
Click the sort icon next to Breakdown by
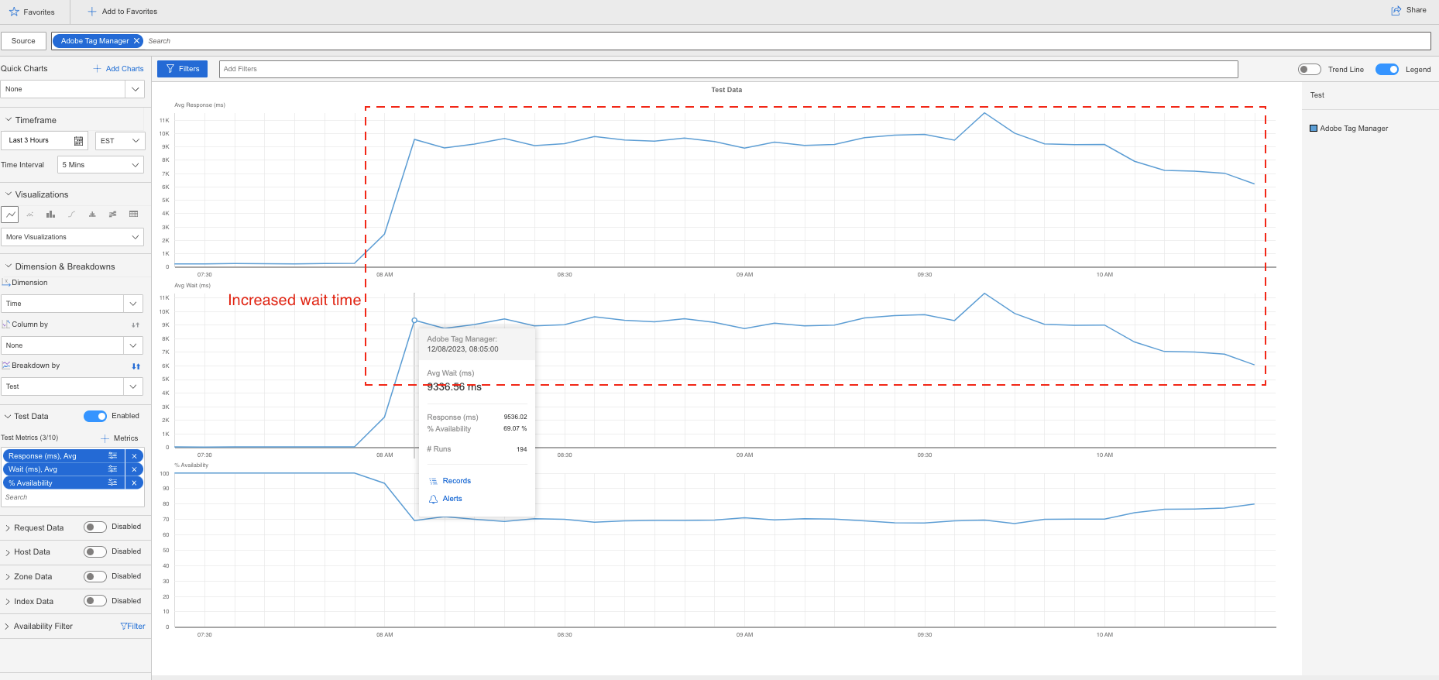tap(135, 366)
